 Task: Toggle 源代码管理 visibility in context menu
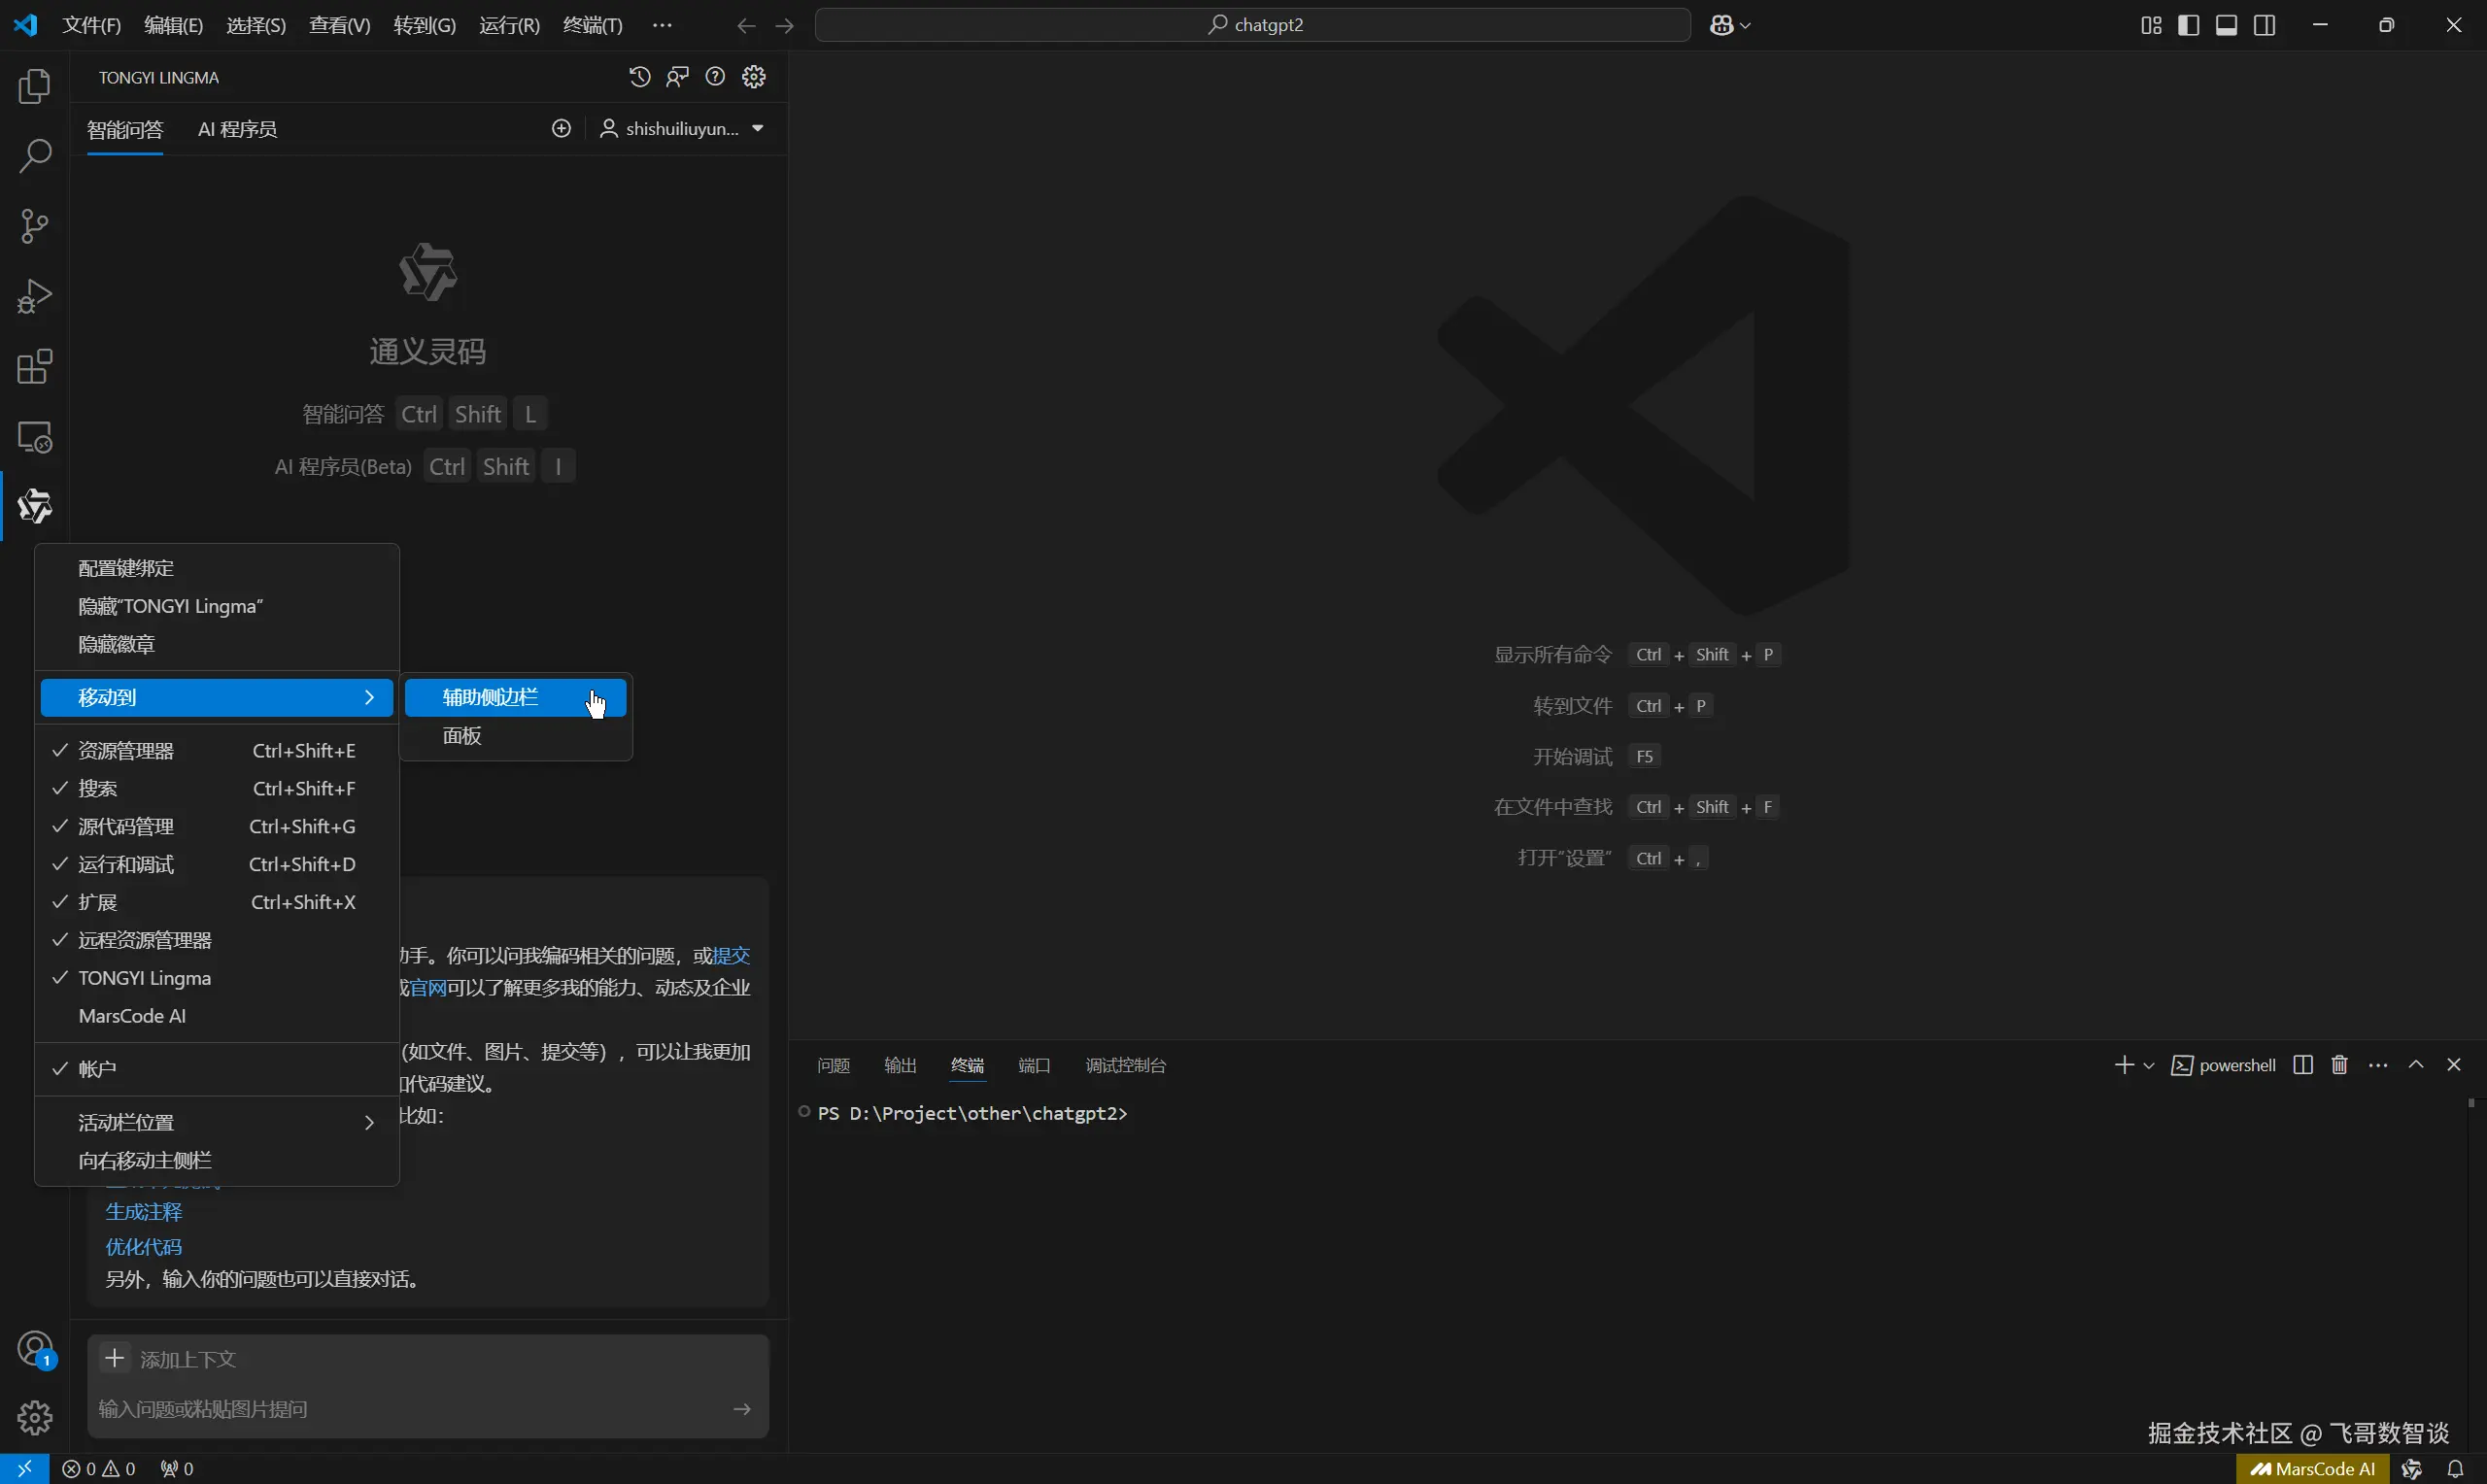tap(126, 826)
